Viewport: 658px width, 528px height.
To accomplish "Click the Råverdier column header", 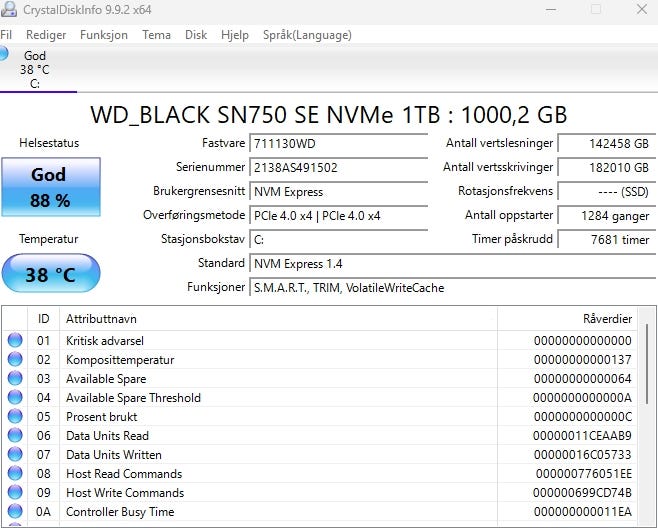I will tap(567, 319).
